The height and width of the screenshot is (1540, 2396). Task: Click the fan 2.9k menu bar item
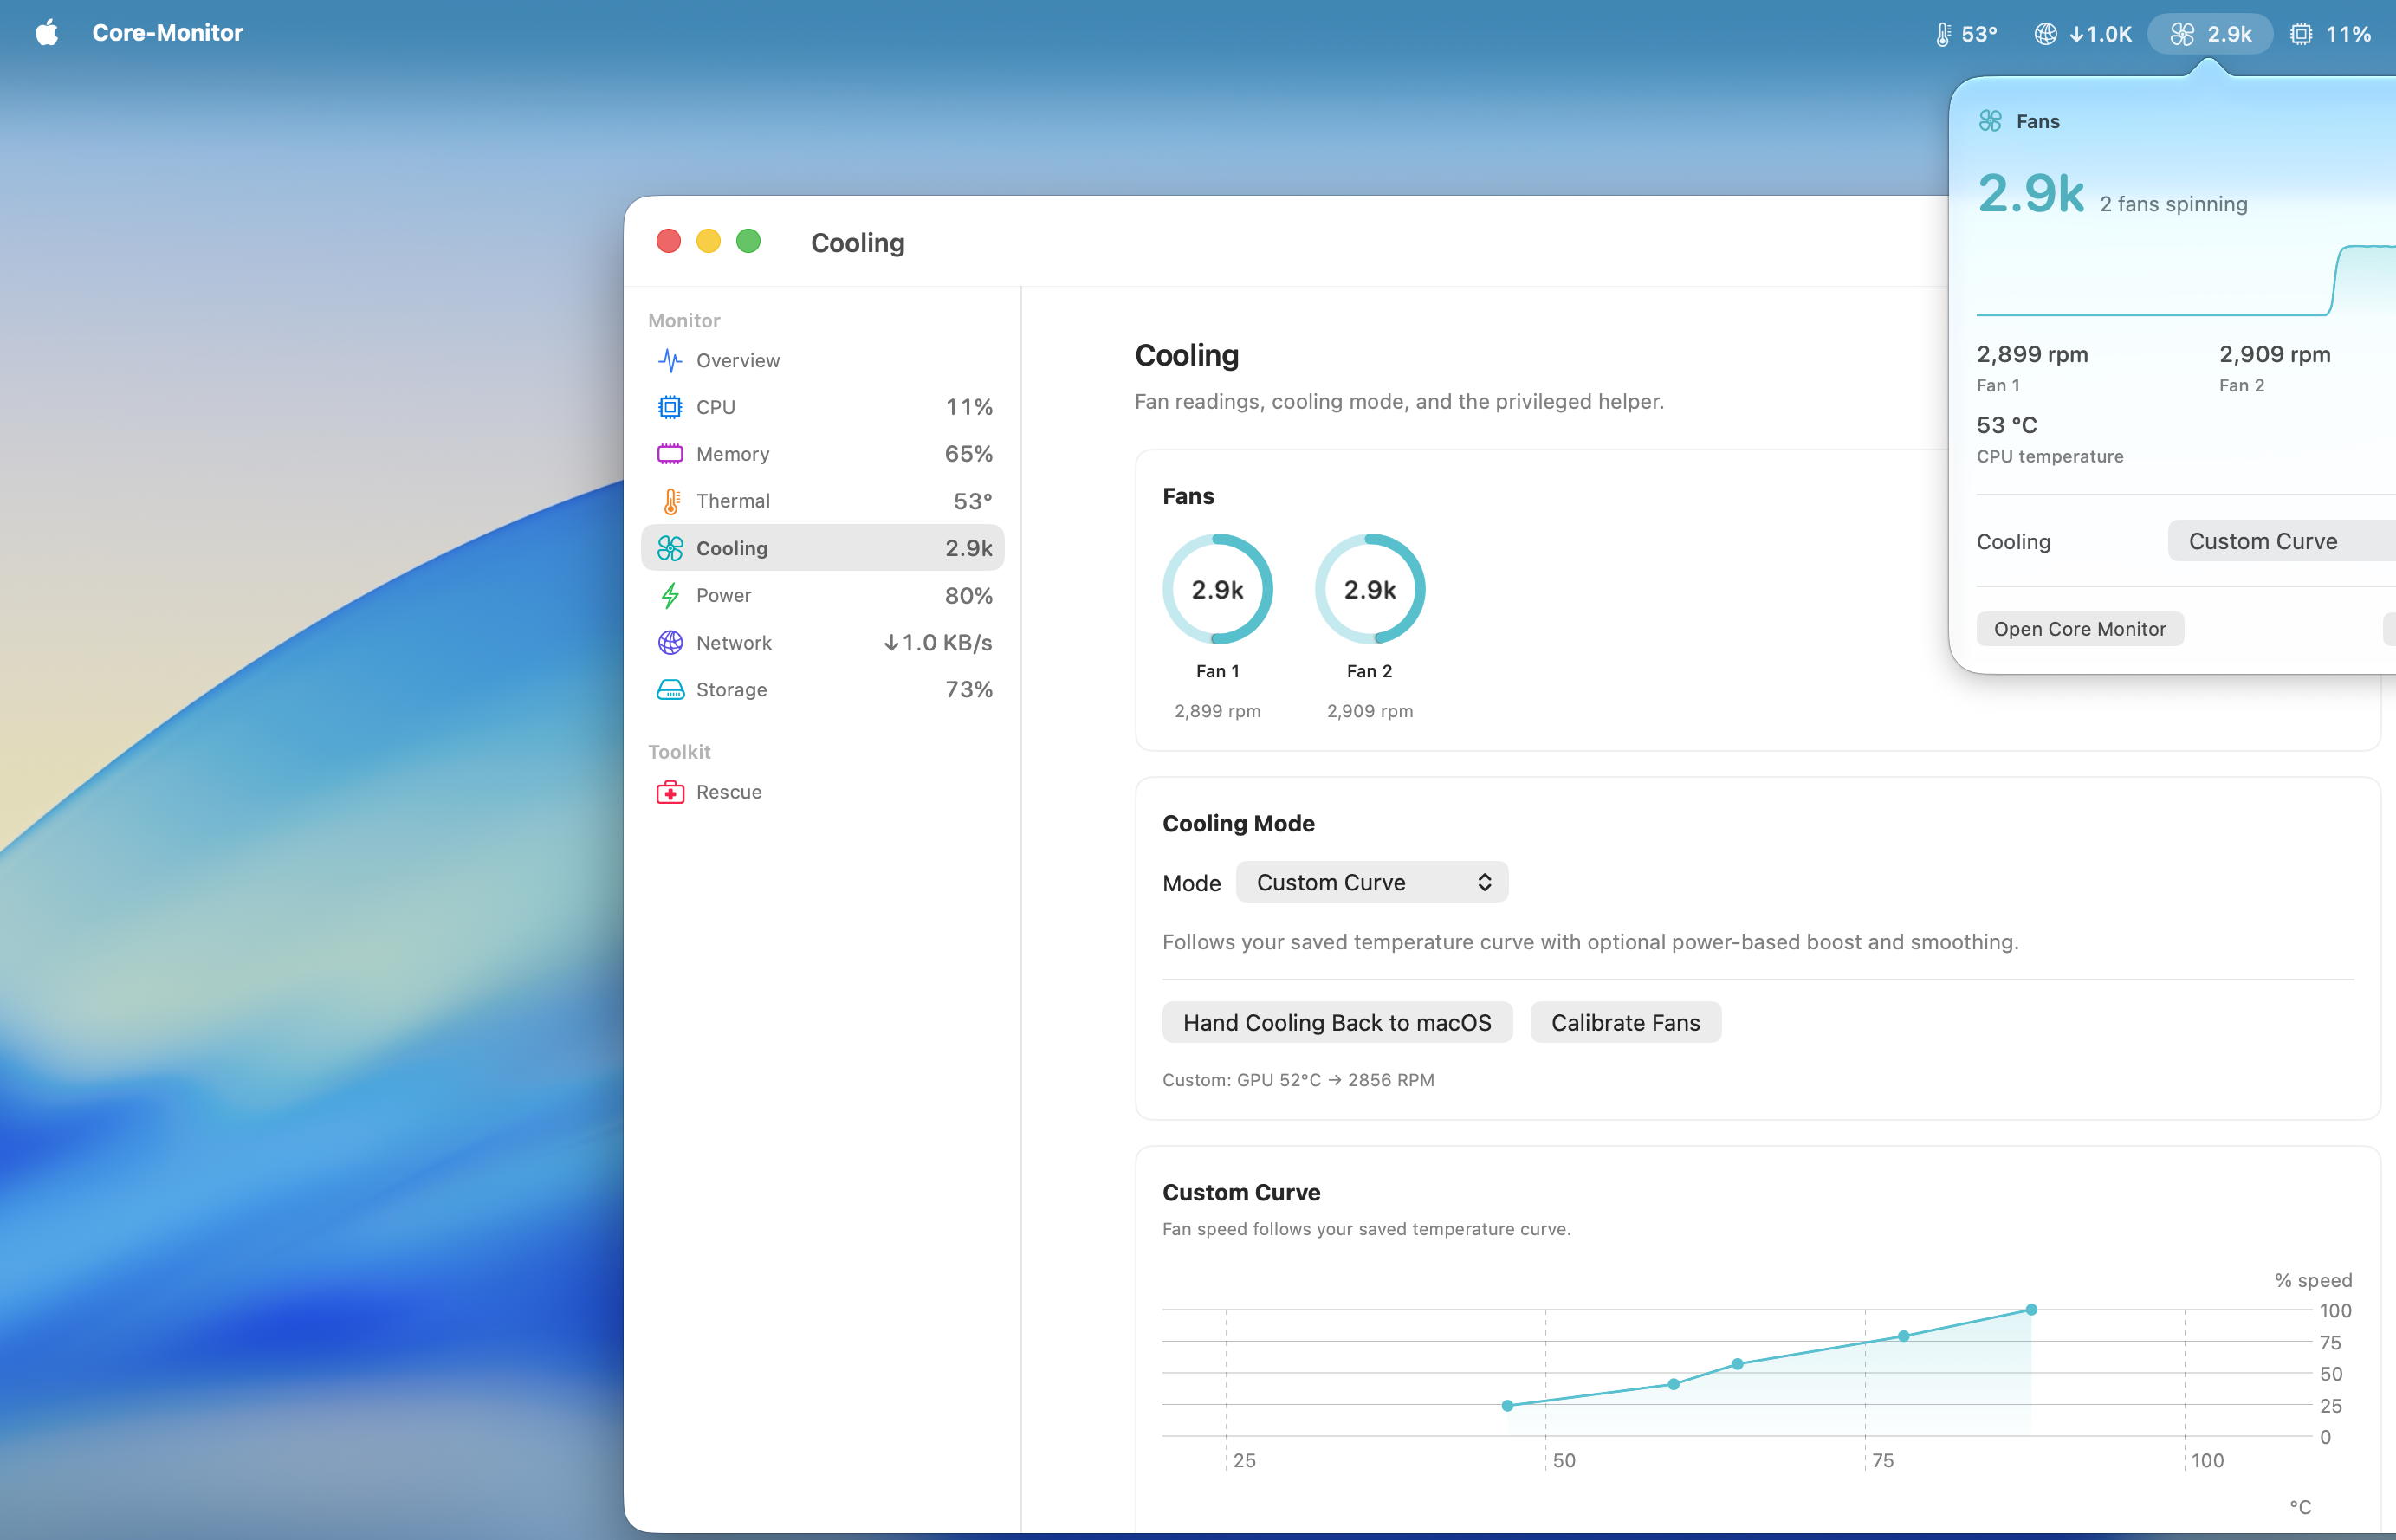click(x=2210, y=34)
